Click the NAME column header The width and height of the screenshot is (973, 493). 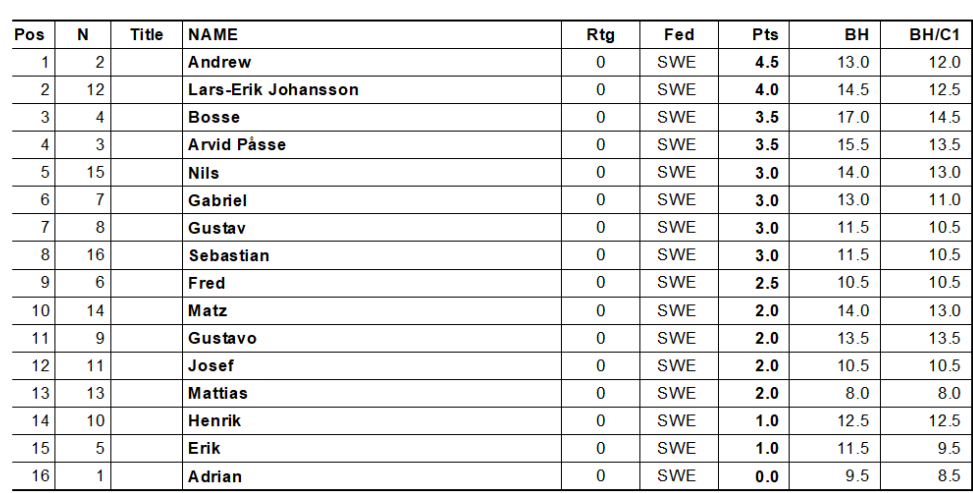click(214, 34)
